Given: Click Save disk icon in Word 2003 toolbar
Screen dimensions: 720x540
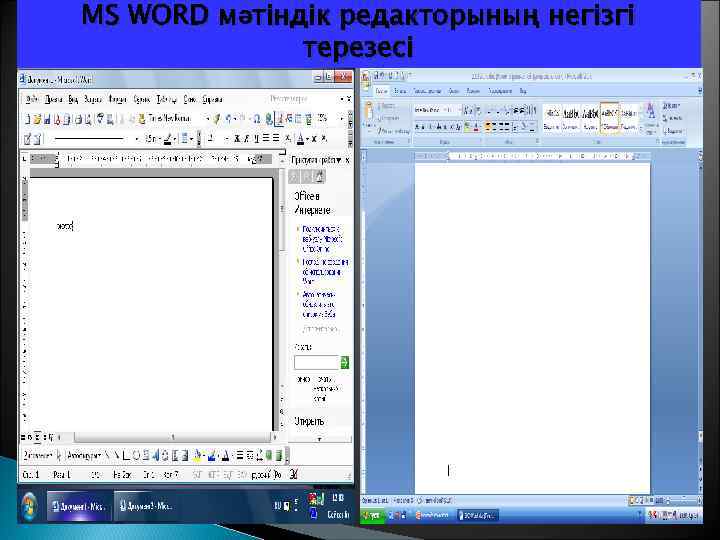Looking at the screenshot, I should point(46,119).
